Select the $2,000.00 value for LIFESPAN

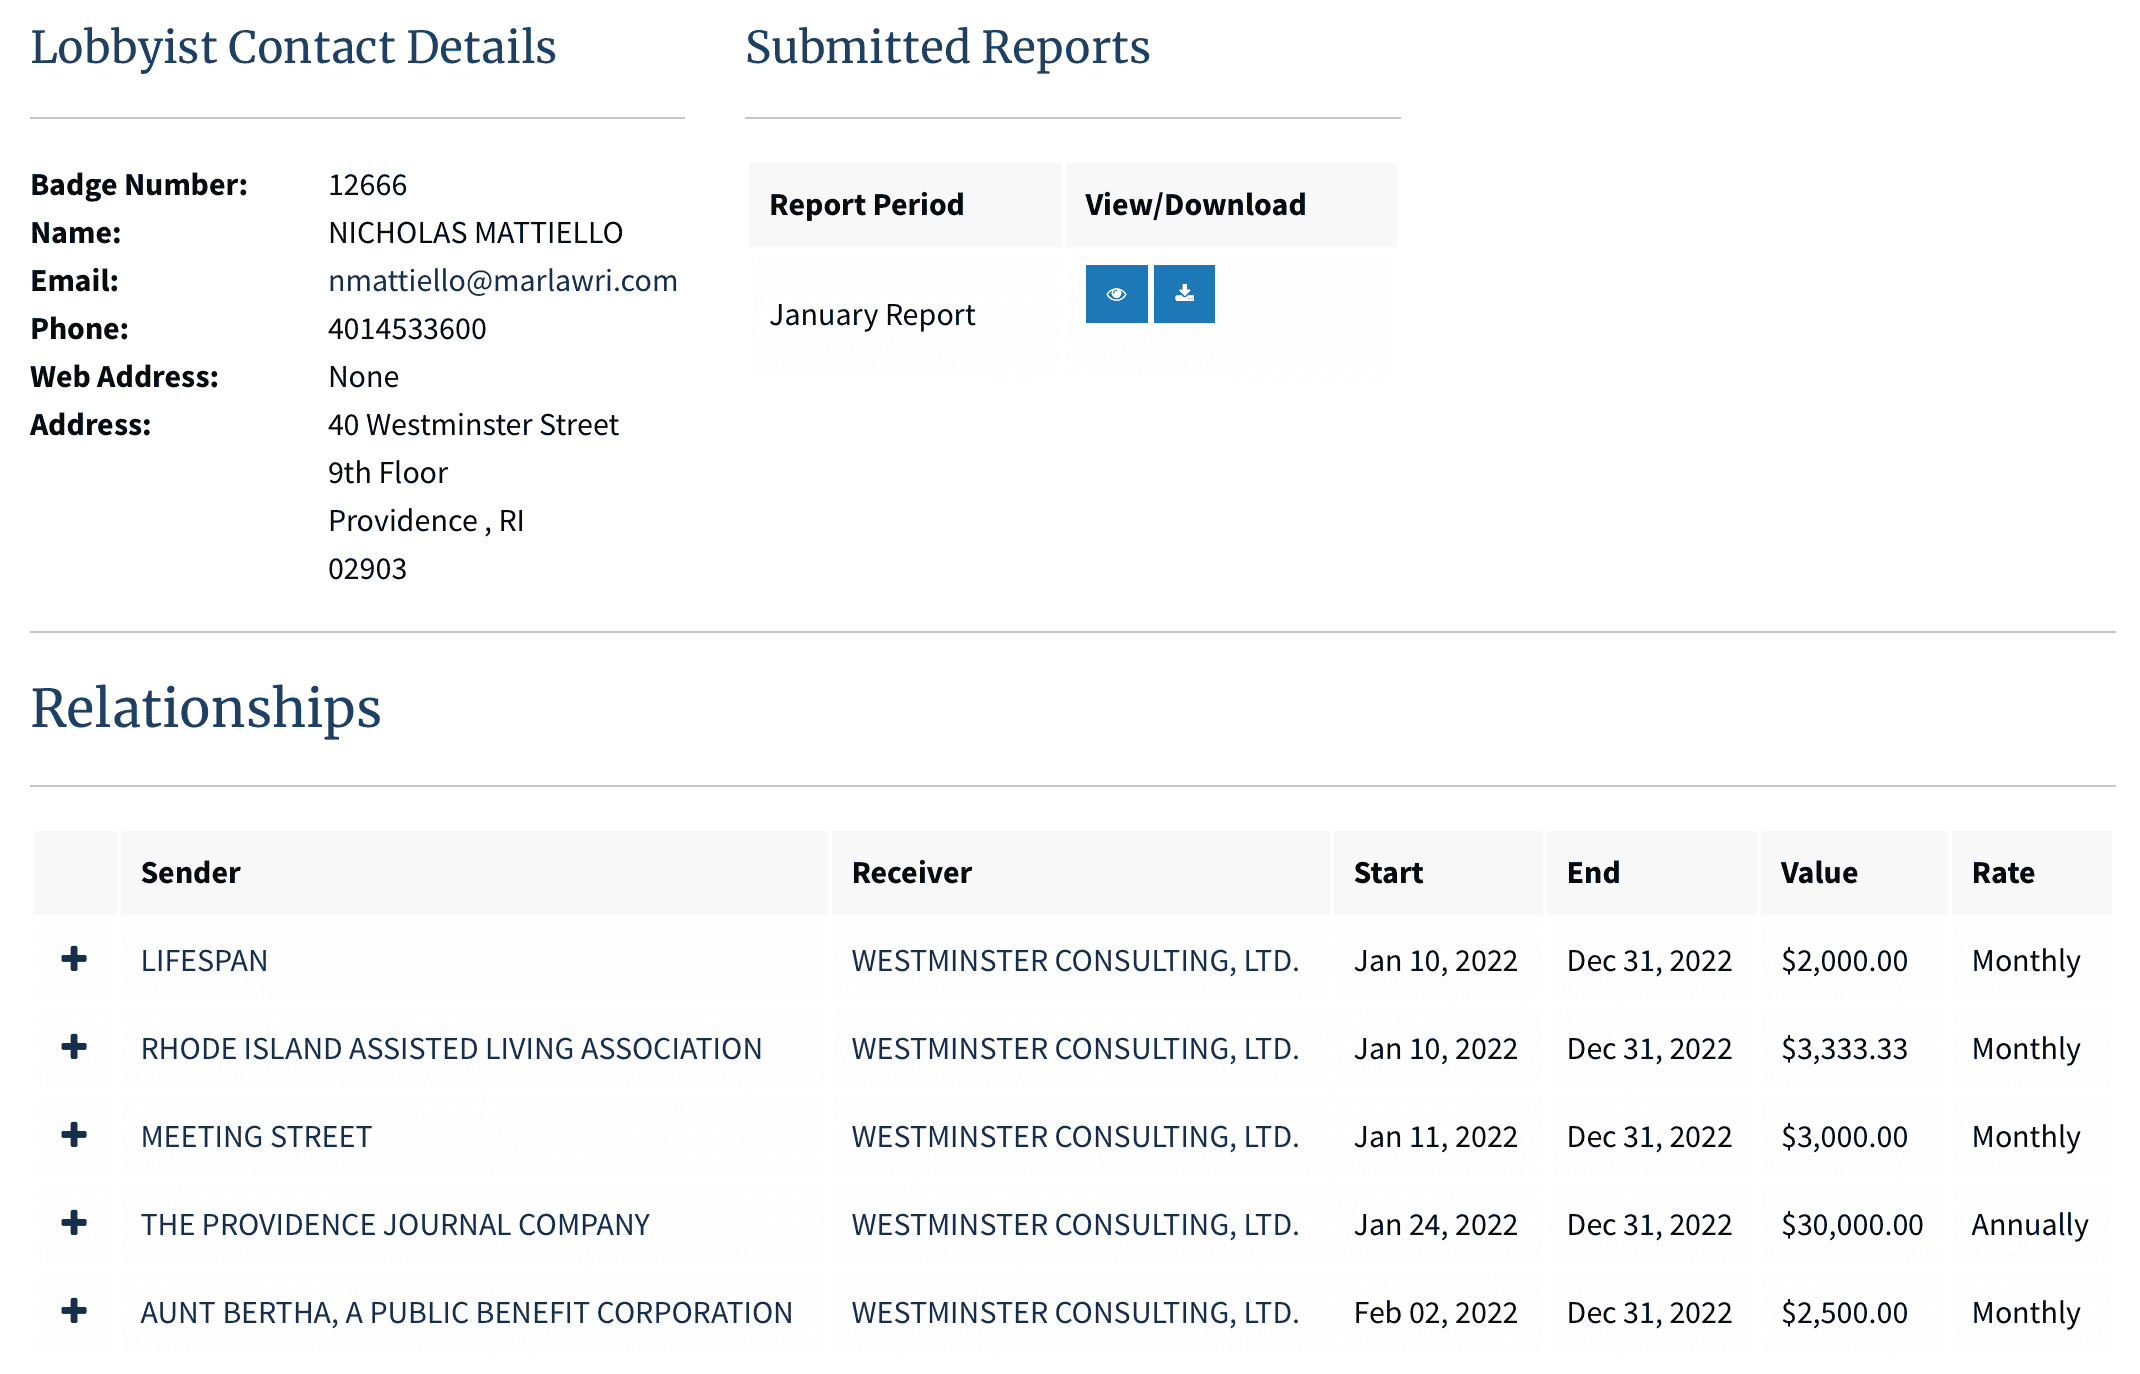click(1844, 961)
